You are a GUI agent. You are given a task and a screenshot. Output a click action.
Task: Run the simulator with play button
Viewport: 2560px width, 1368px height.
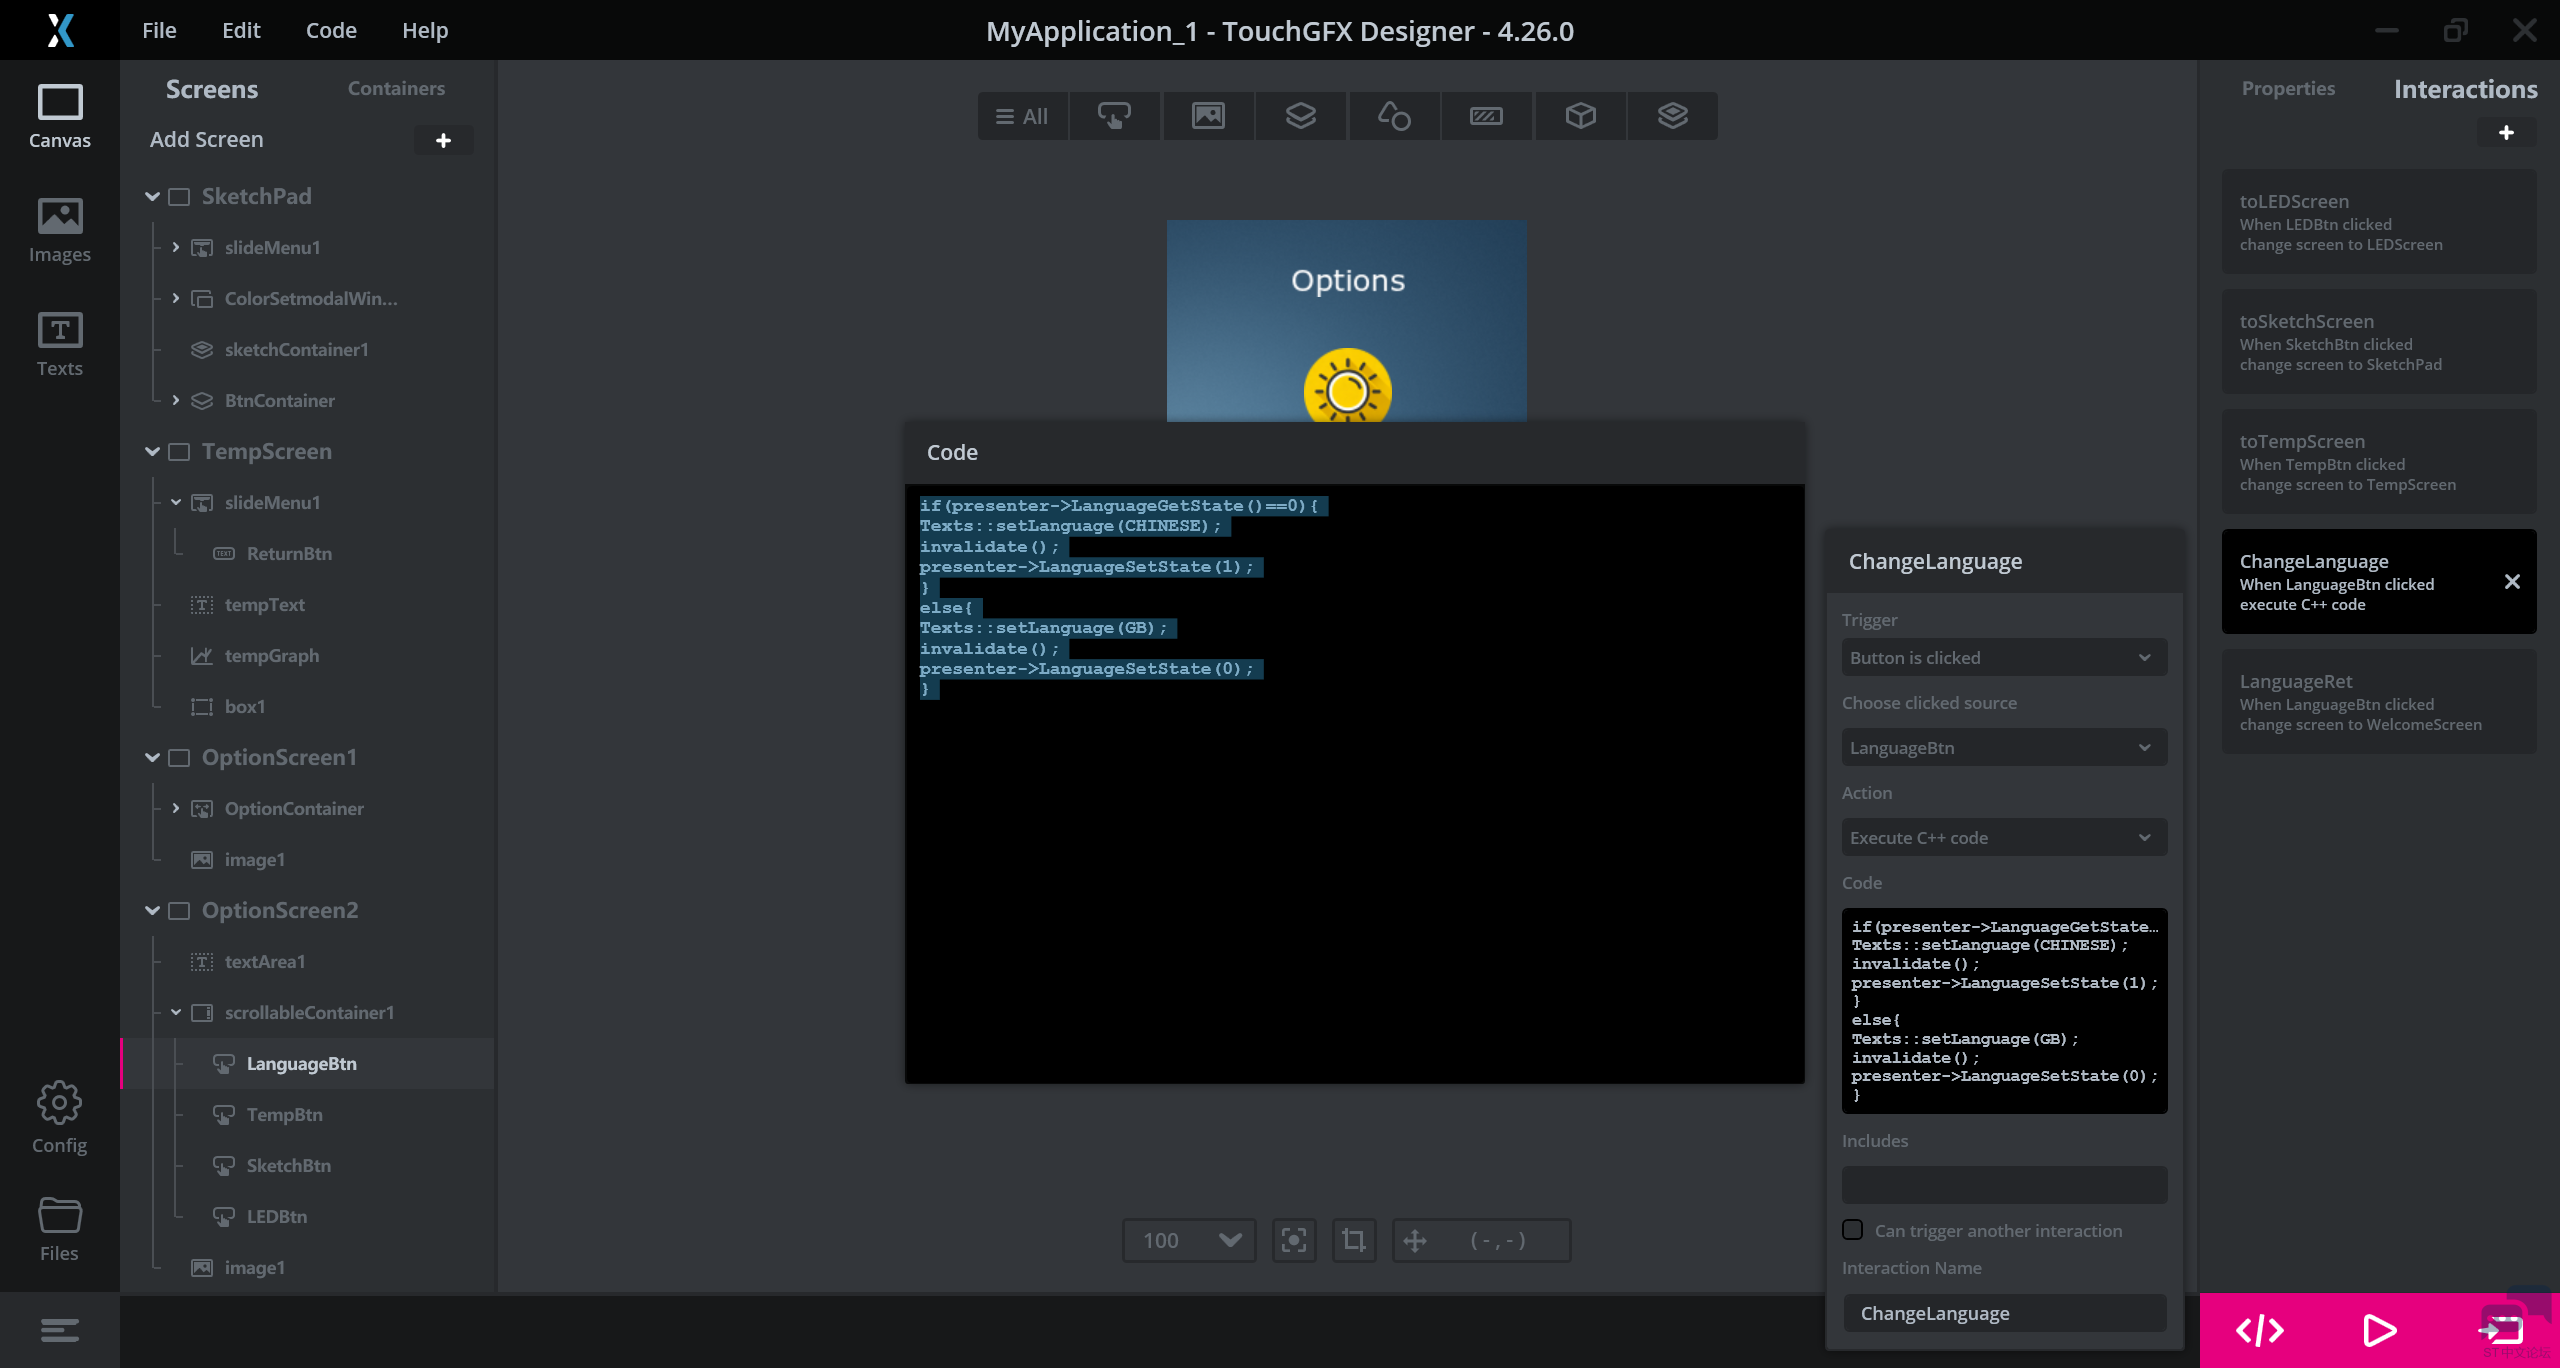tap(2379, 1330)
